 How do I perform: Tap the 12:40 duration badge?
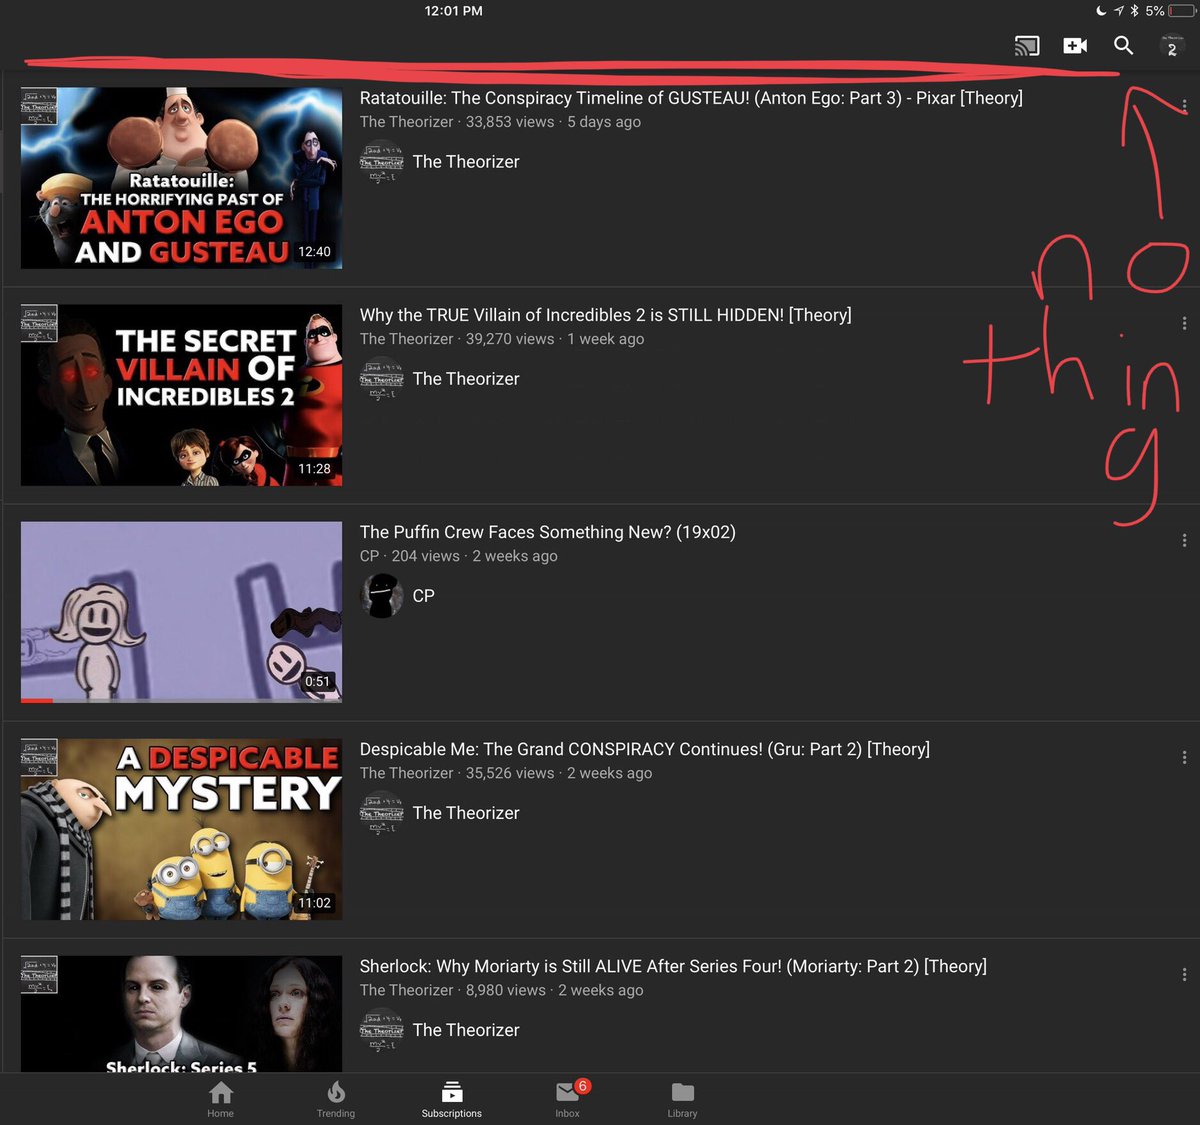[314, 252]
